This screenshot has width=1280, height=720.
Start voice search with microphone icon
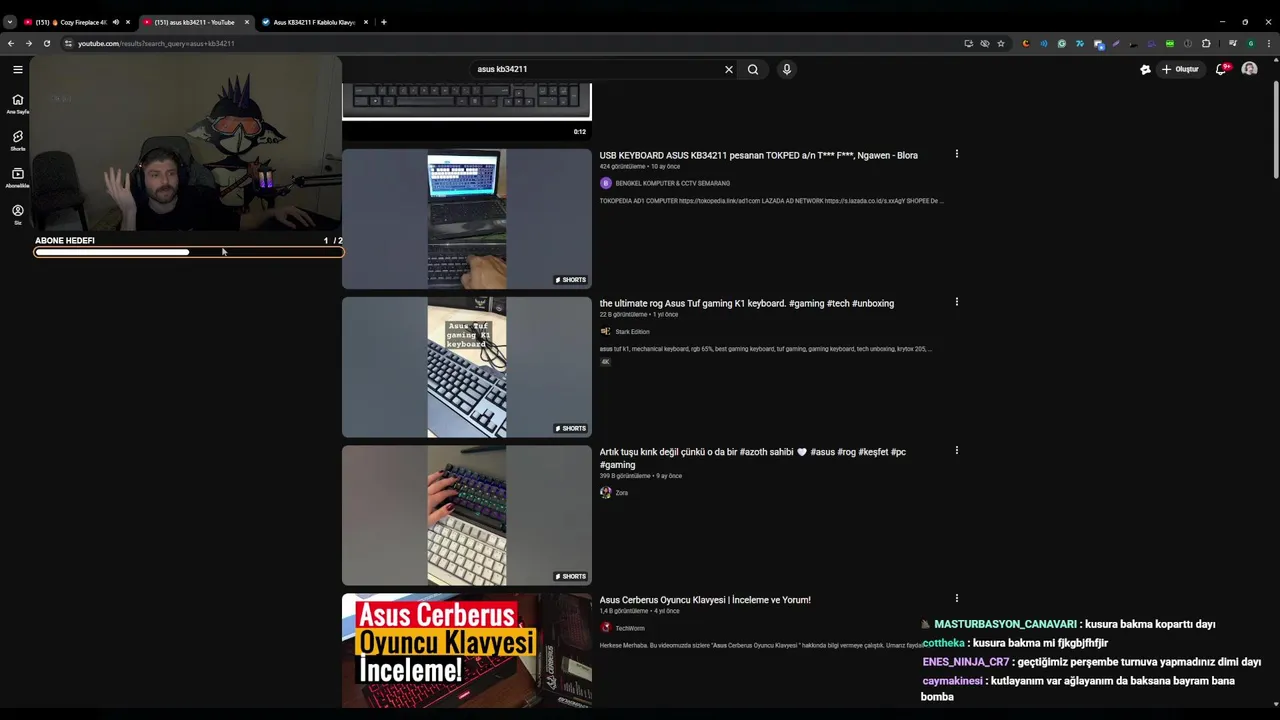[x=787, y=69]
